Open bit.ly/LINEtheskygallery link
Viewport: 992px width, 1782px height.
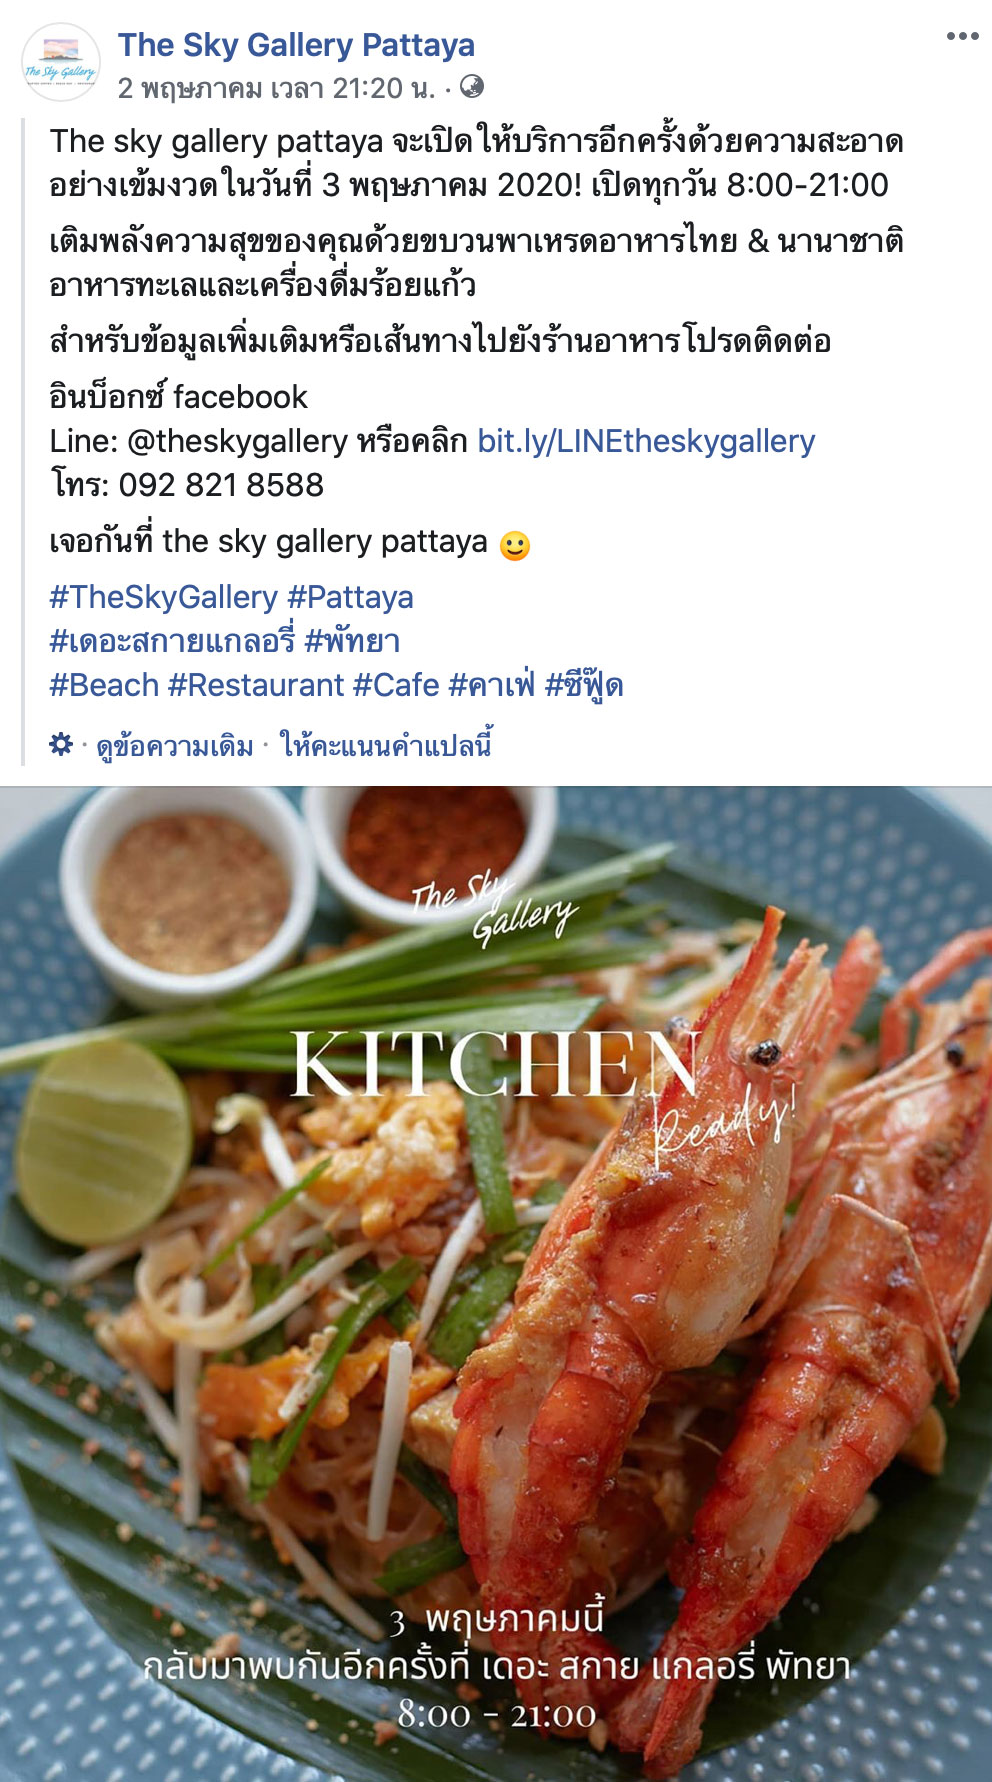[646, 441]
